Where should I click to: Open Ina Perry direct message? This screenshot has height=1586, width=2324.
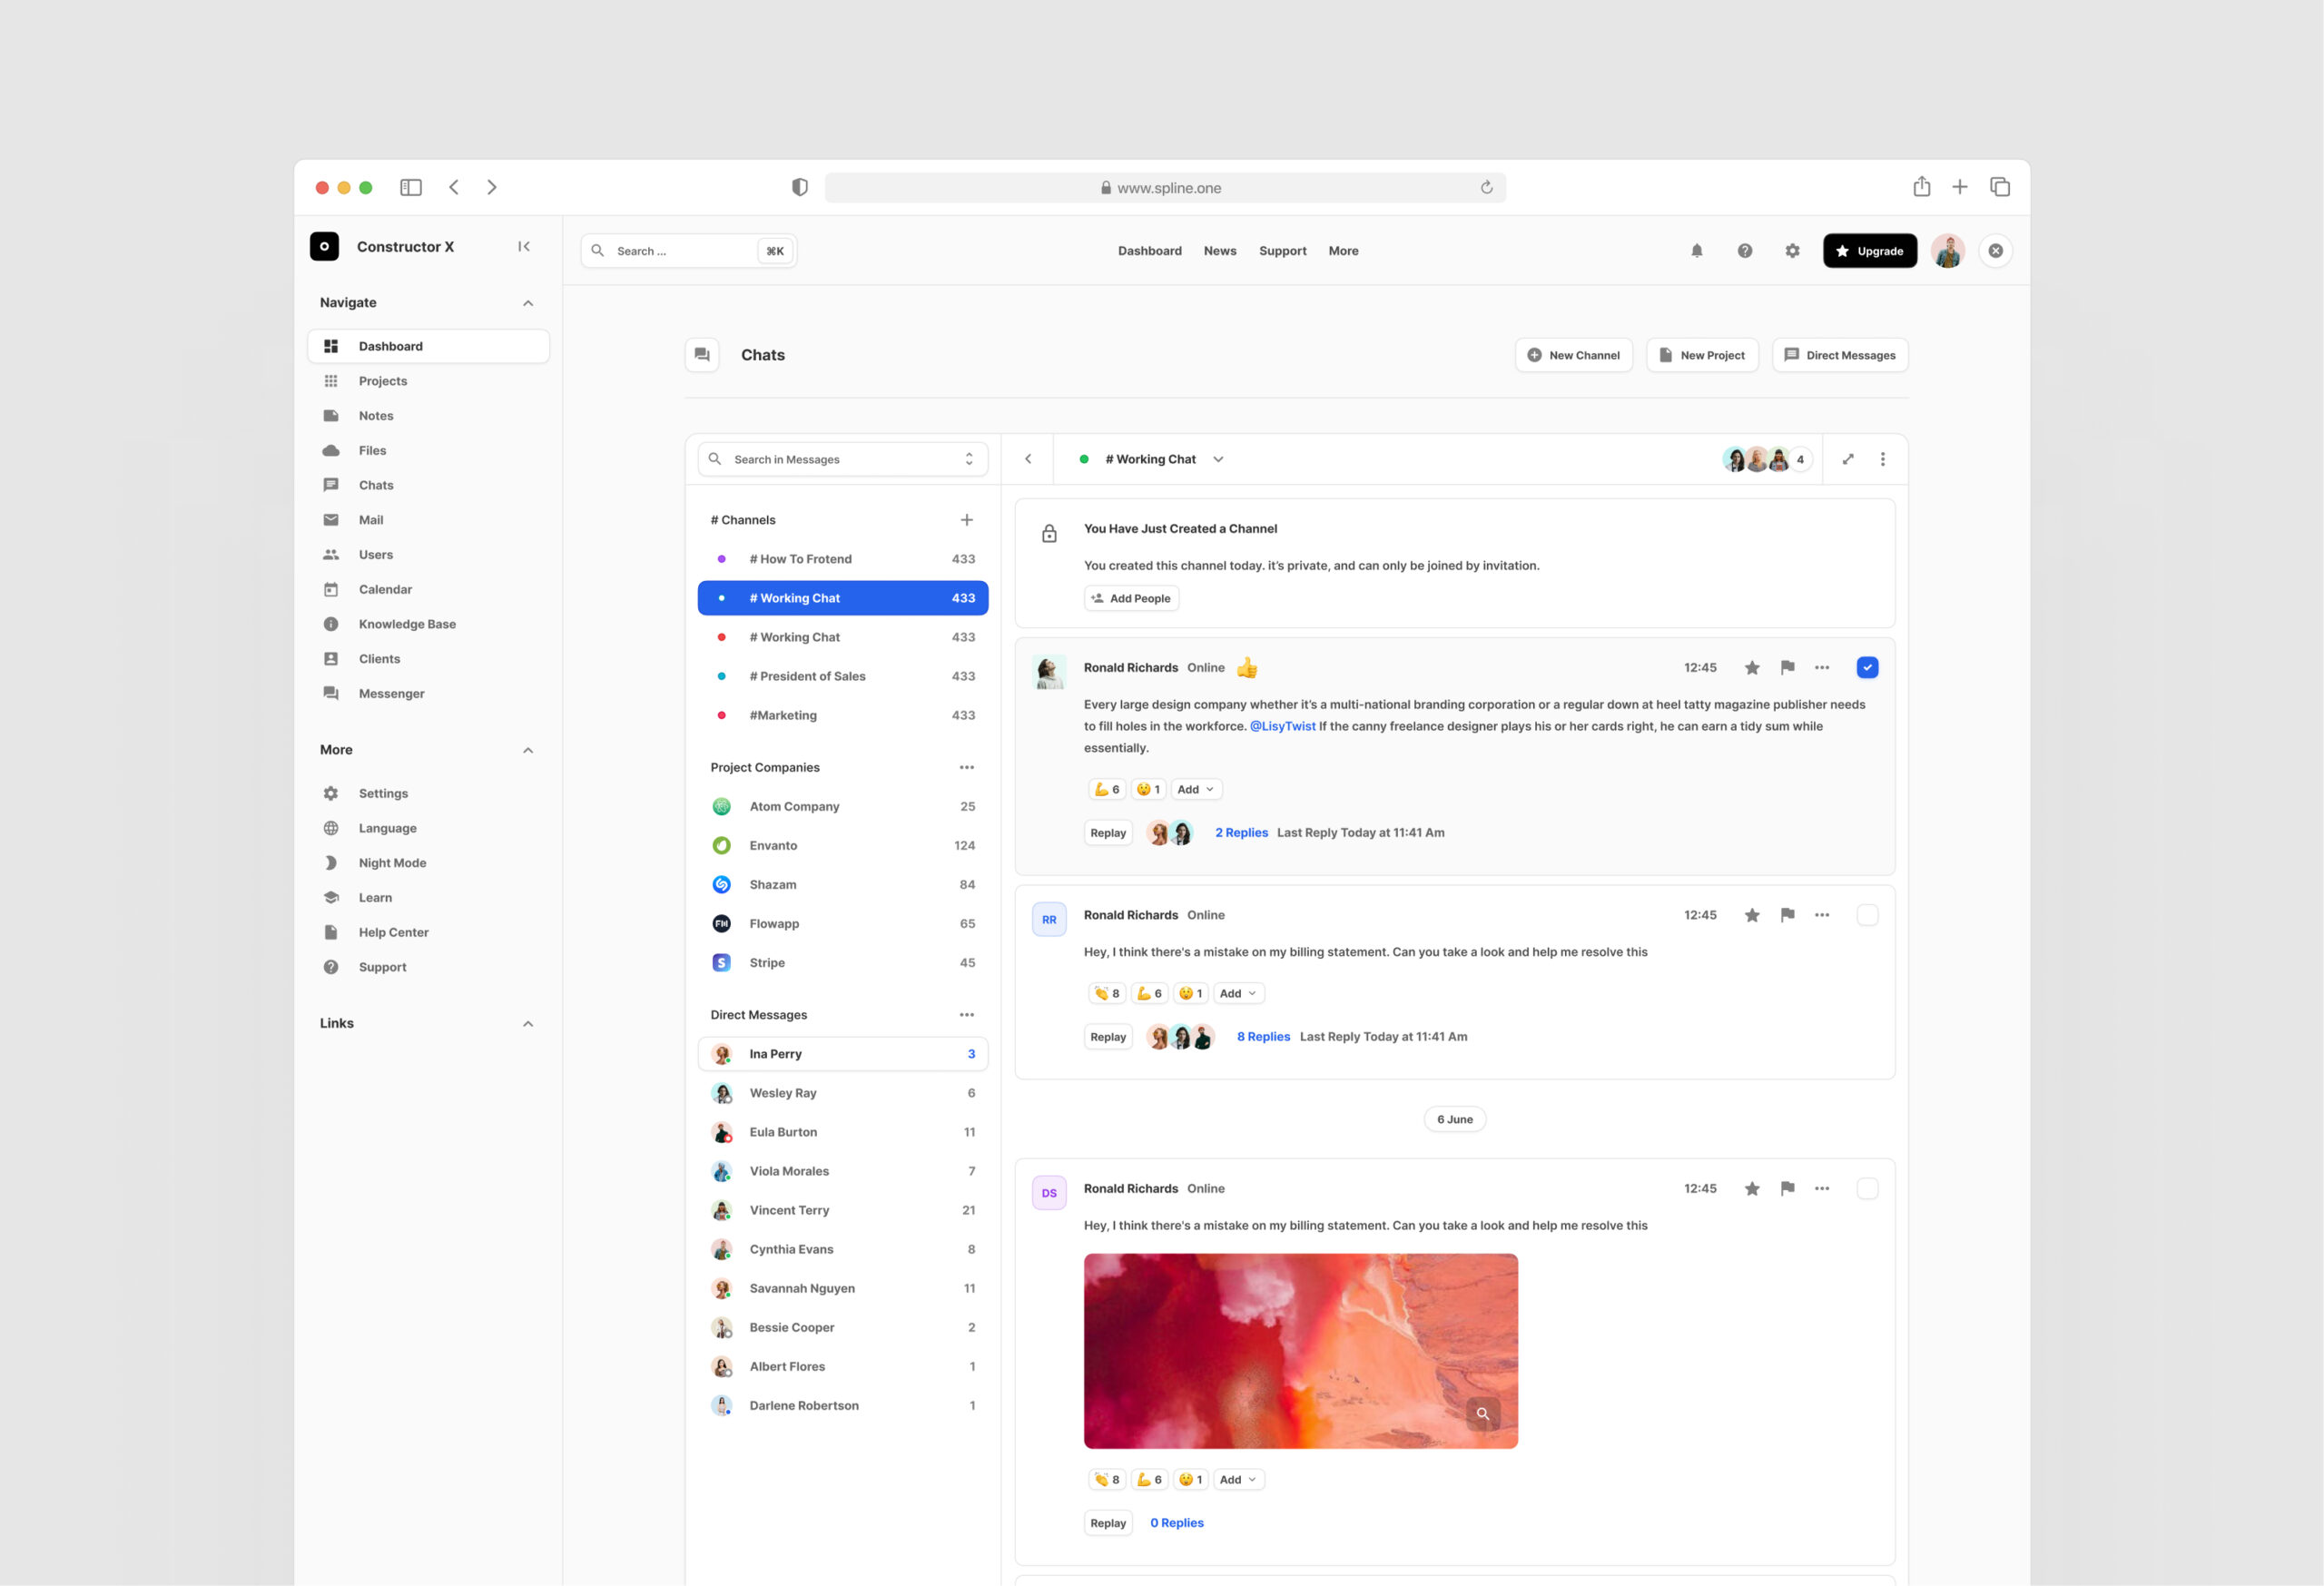(x=842, y=1054)
